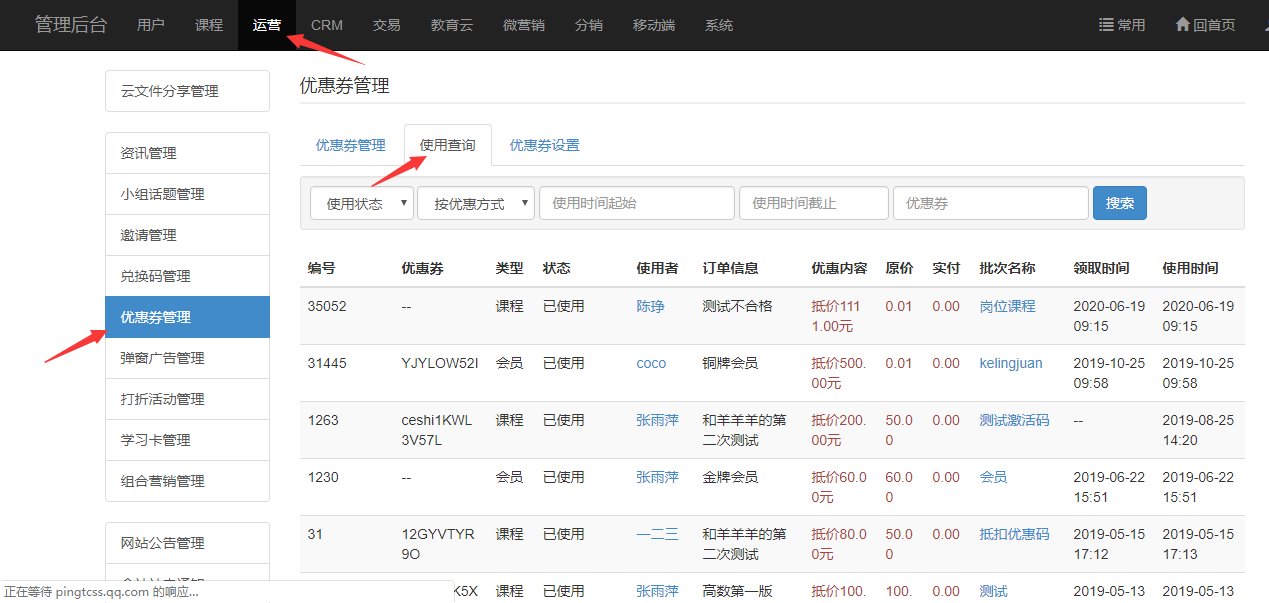Focus the 使用时间截止 input field

click(813, 203)
